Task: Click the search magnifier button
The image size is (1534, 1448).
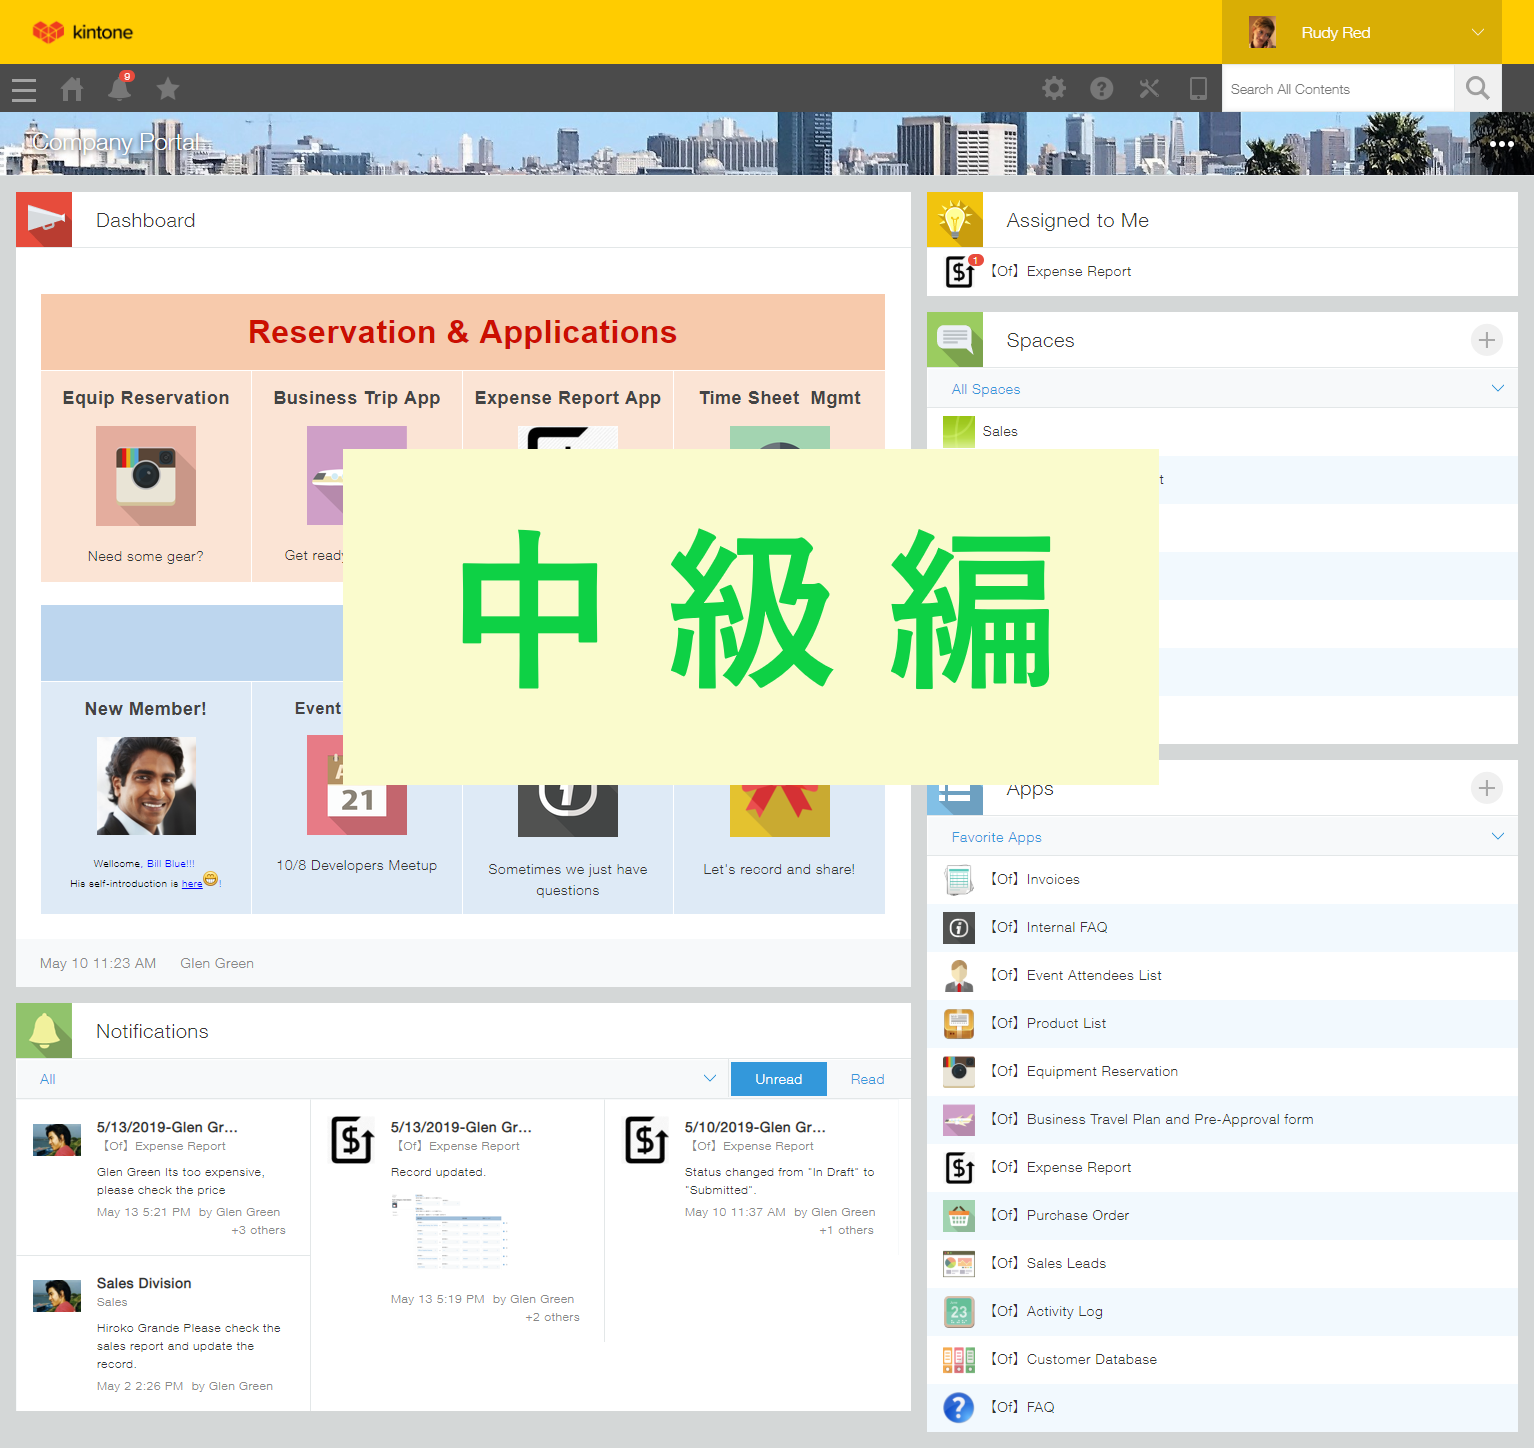Action: tap(1477, 89)
